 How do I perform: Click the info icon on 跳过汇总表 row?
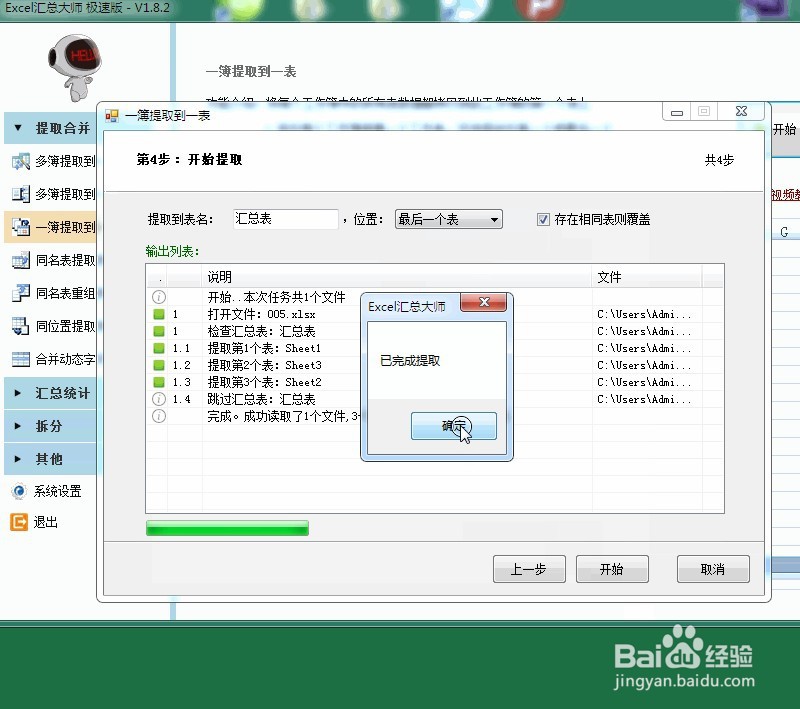[159, 399]
